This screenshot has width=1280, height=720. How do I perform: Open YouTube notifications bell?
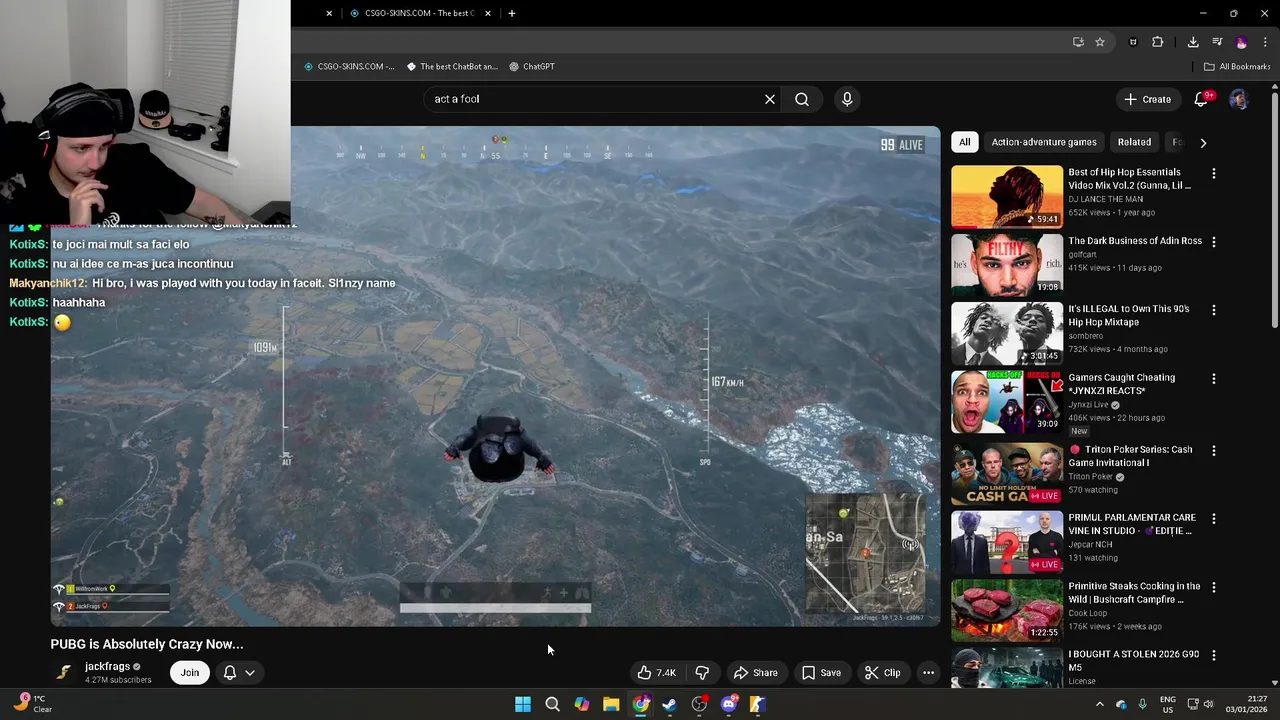(x=1202, y=99)
